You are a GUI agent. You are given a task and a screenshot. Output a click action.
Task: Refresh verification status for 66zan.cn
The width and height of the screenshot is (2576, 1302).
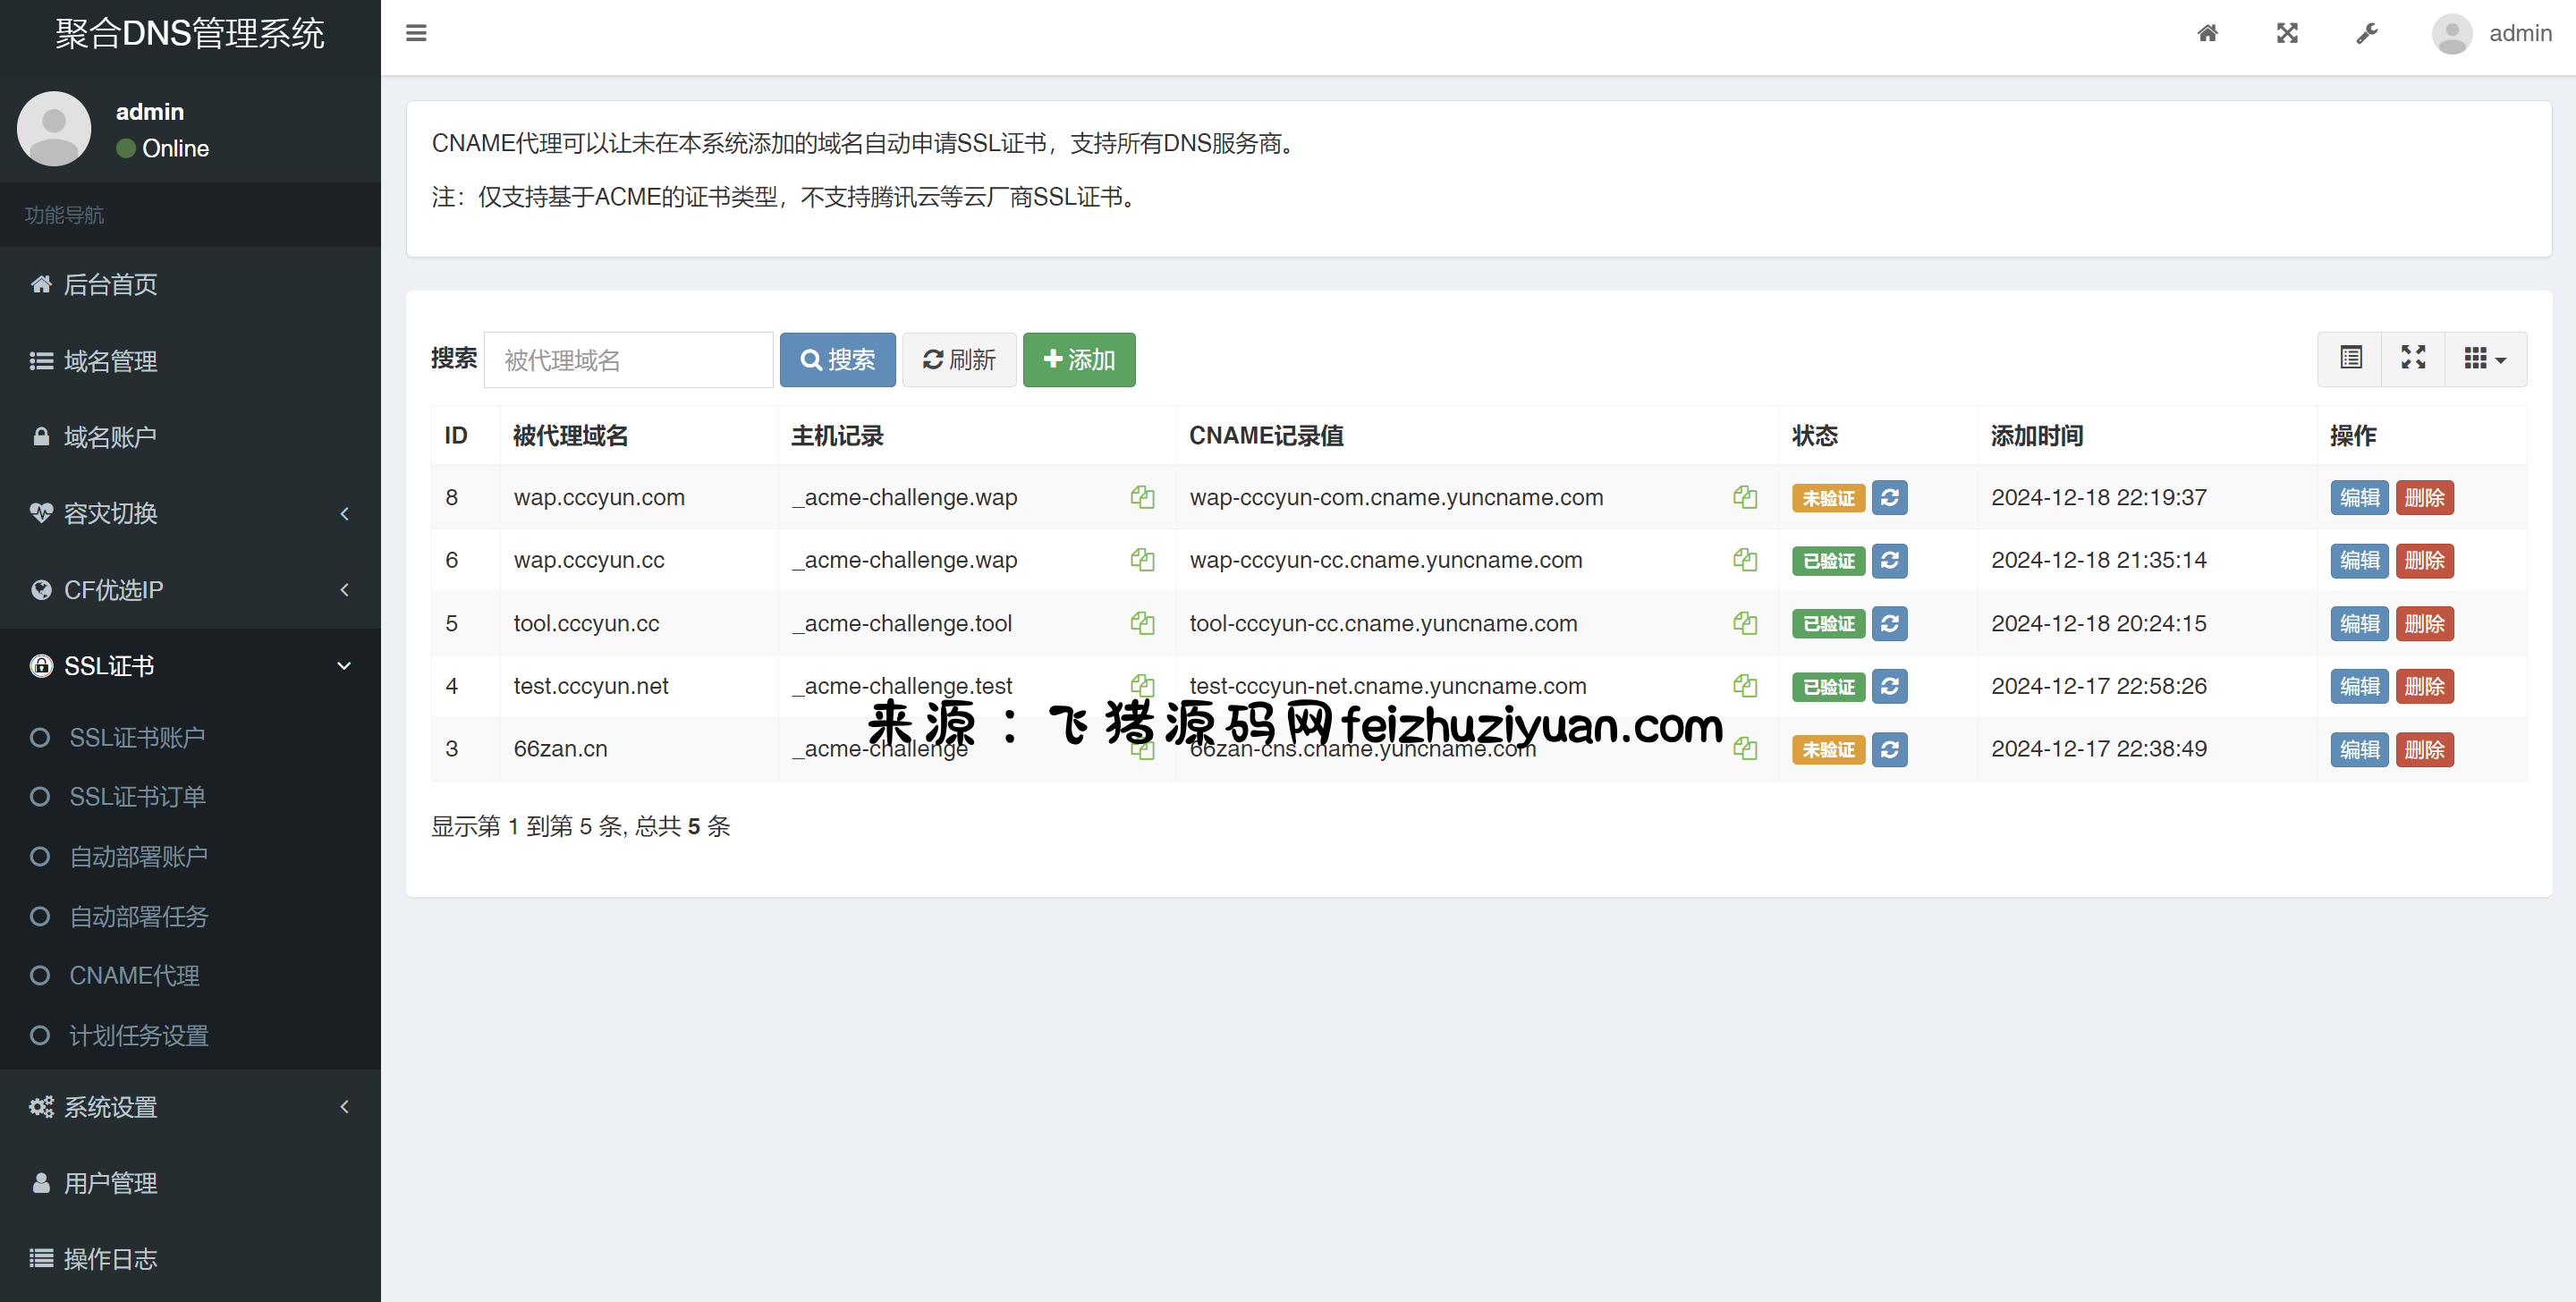point(1889,749)
